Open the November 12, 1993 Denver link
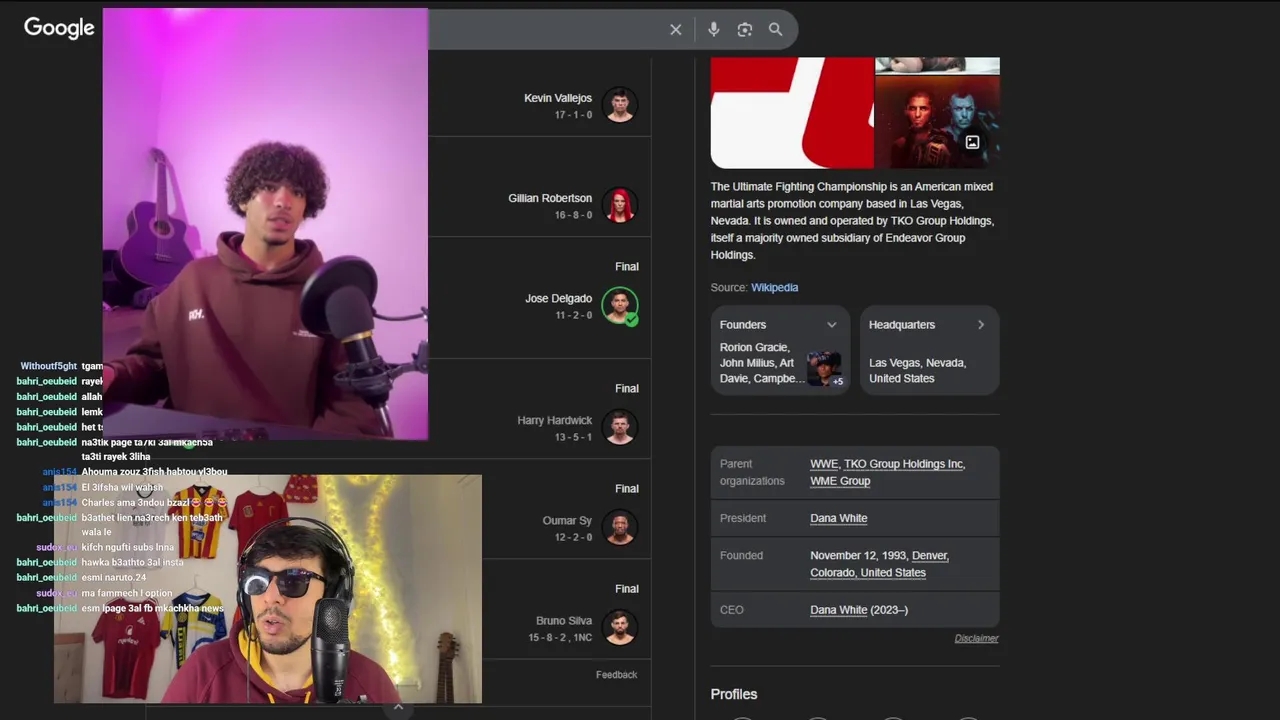1280x720 pixels. 879,564
